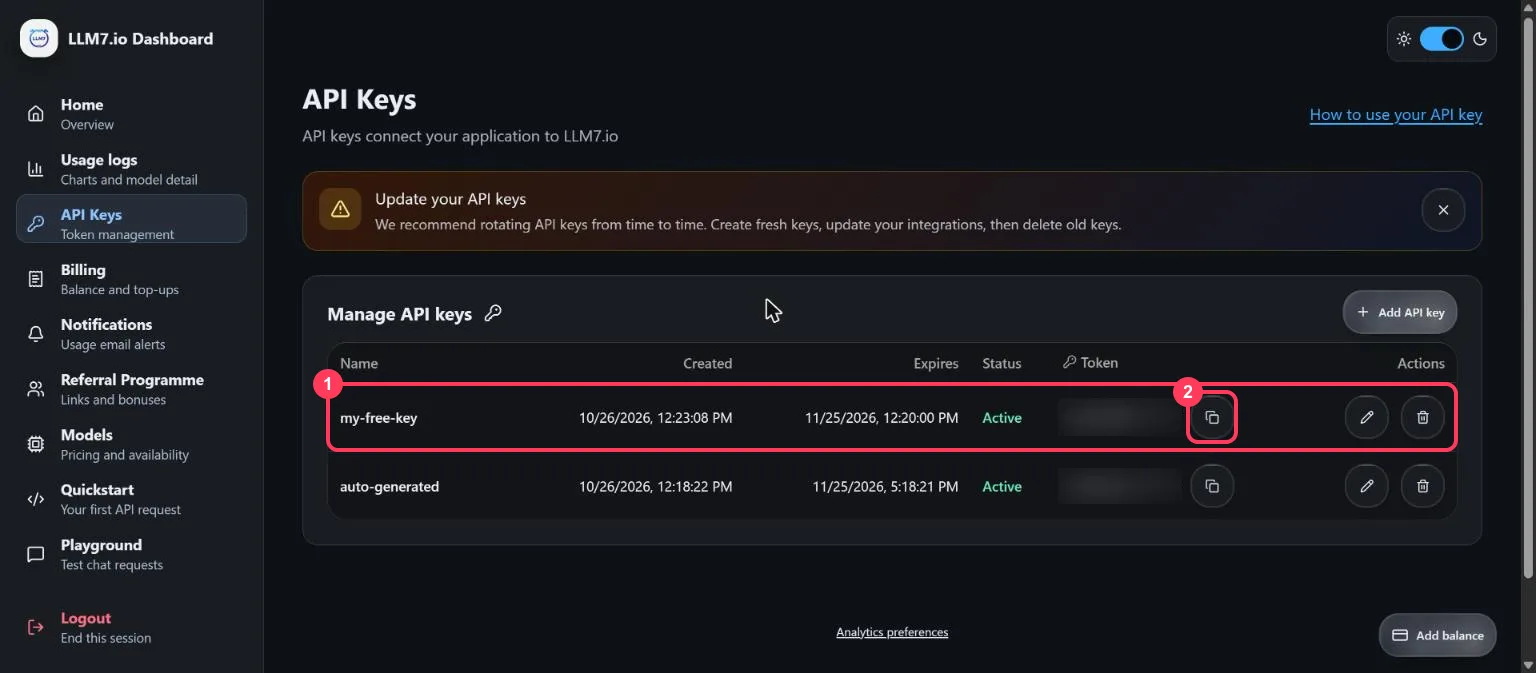Click the blurred token of auto-generated

[1119, 487]
